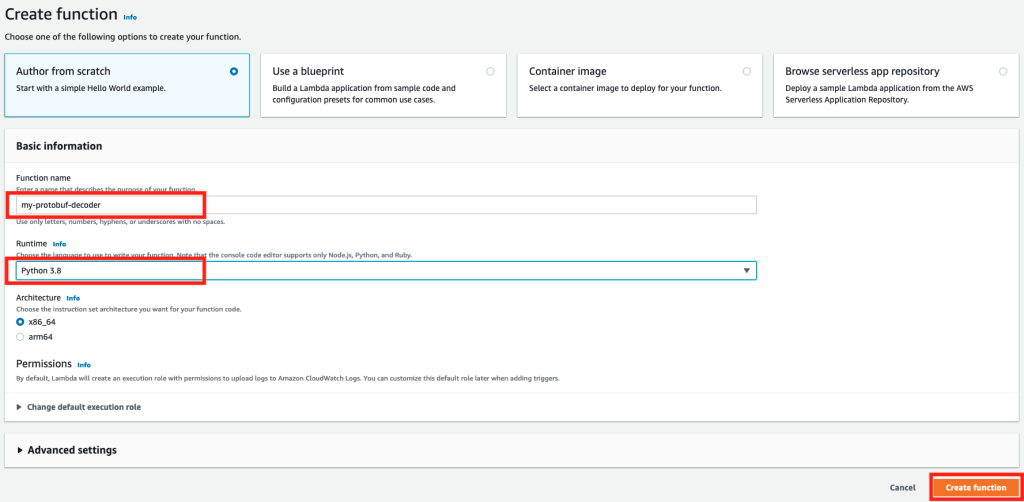Select the Use a blueprint radio button
The image size is (1024, 502).
[x=490, y=72]
